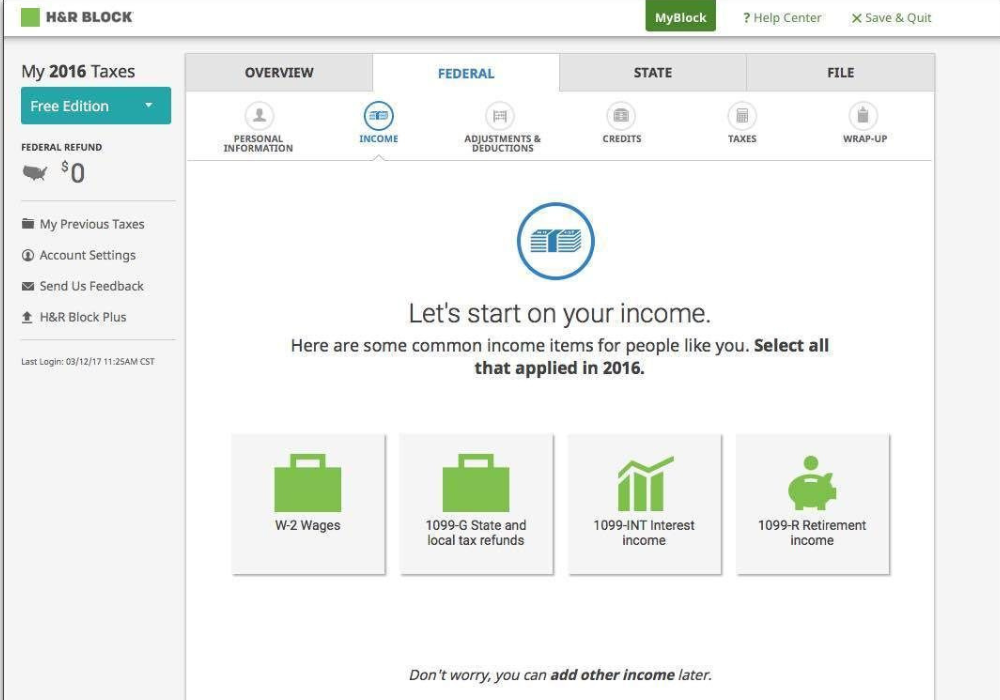Click the upload arrow icon beside H&R Block Plus
Screen dimensions: 1000x700
[x=27, y=317]
